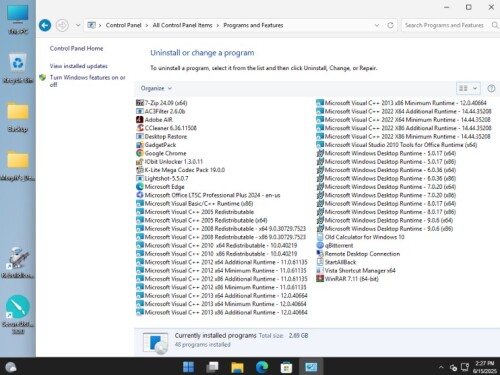The width and height of the screenshot is (500, 375).
Task: Click the Search Programs and Features box
Action: 447,25
